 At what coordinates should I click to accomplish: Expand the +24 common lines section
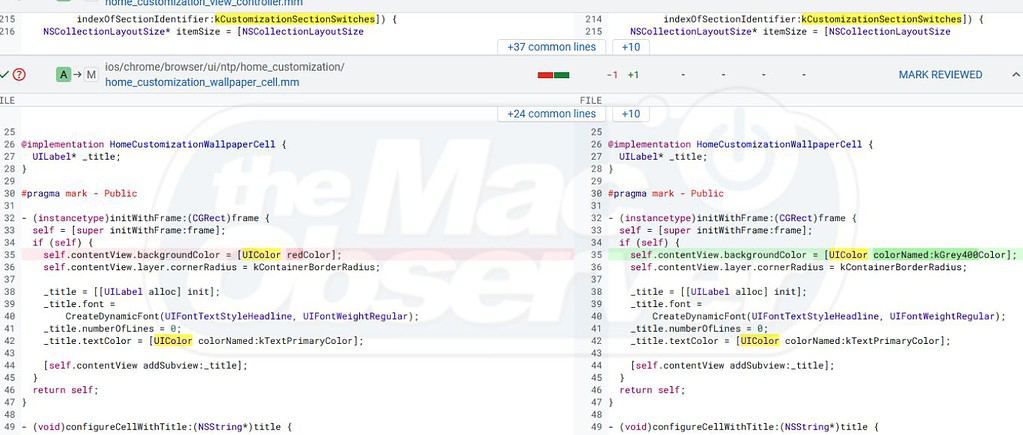click(551, 114)
